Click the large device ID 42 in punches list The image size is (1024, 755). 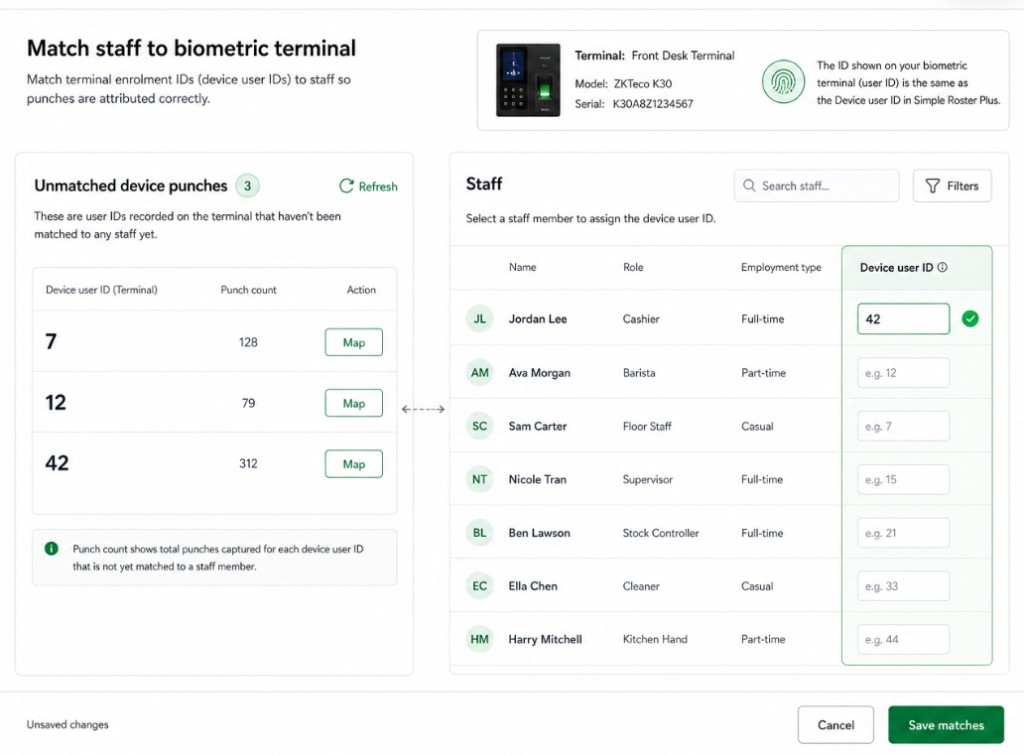click(x=57, y=463)
